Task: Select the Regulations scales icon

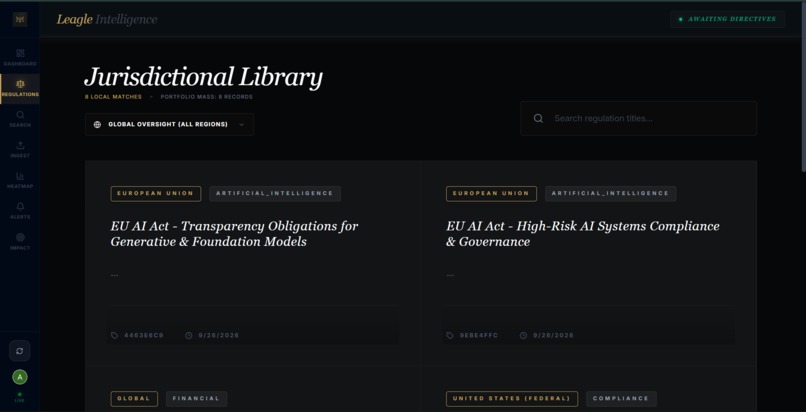Action: 20,84
